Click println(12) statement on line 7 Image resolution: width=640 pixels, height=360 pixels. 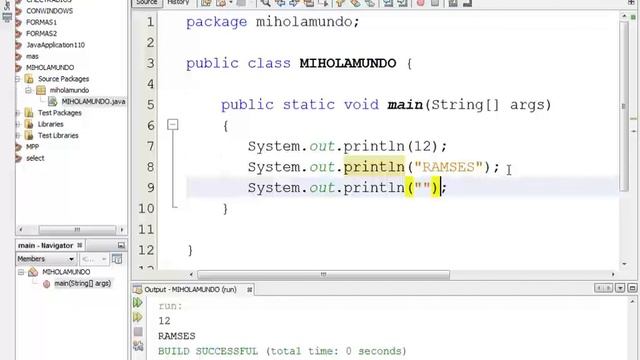pyautogui.click(x=395, y=146)
